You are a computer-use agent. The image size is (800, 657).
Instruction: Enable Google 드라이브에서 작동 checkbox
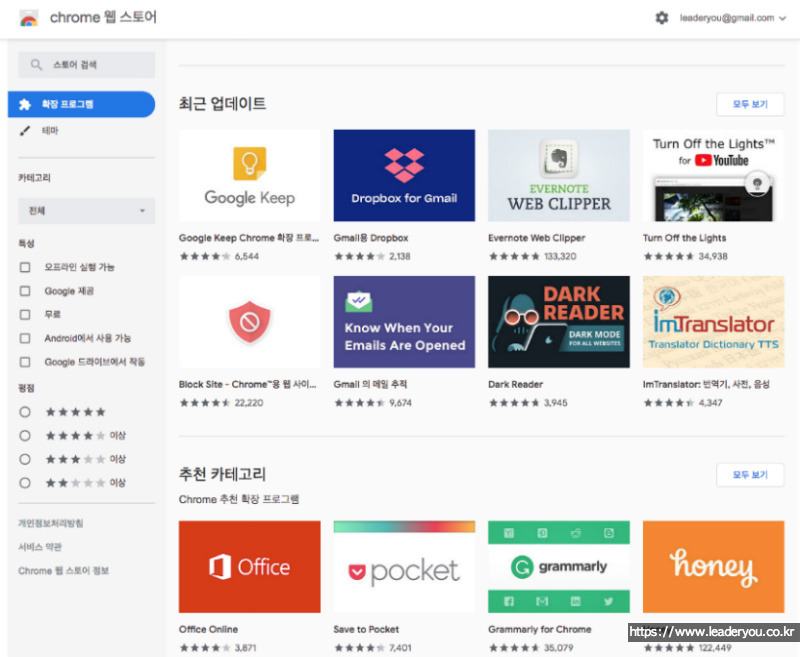pyautogui.click(x=24, y=362)
